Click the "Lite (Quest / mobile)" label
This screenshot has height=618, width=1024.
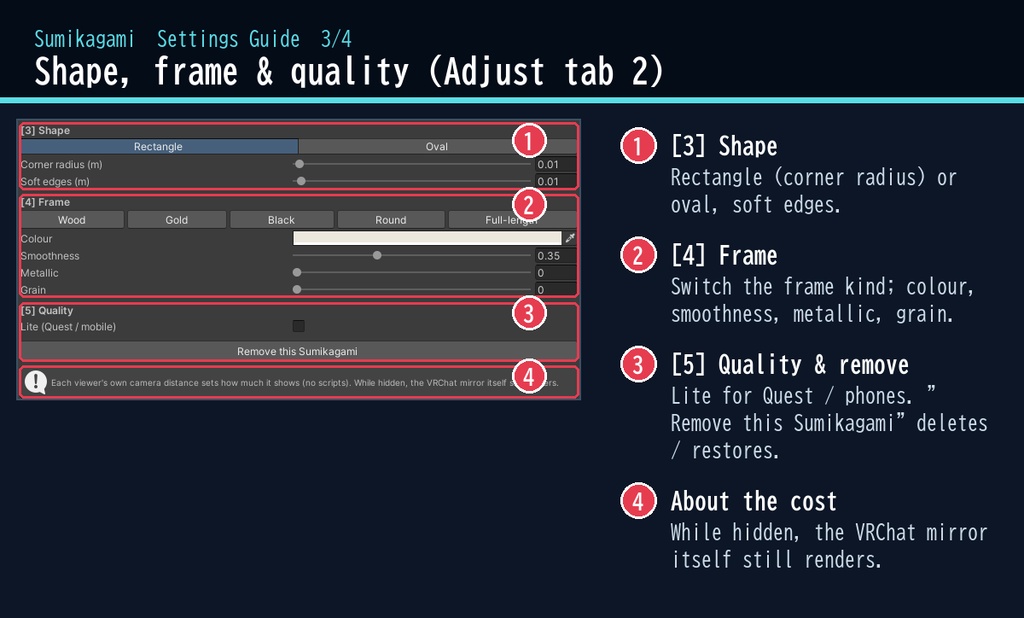click(69, 327)
